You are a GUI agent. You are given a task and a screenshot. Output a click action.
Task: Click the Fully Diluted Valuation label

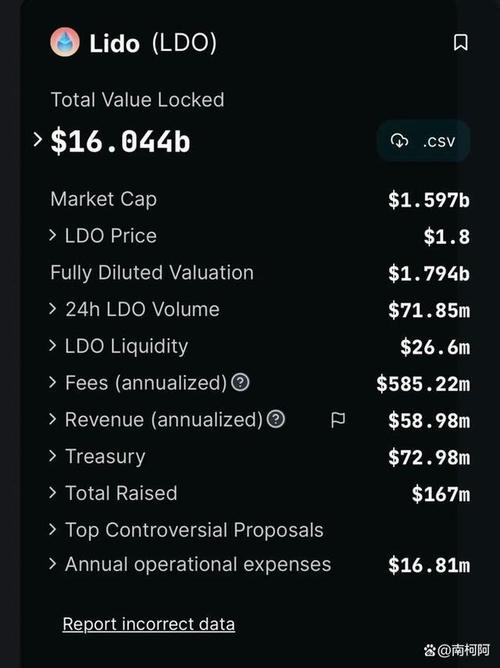152,273
